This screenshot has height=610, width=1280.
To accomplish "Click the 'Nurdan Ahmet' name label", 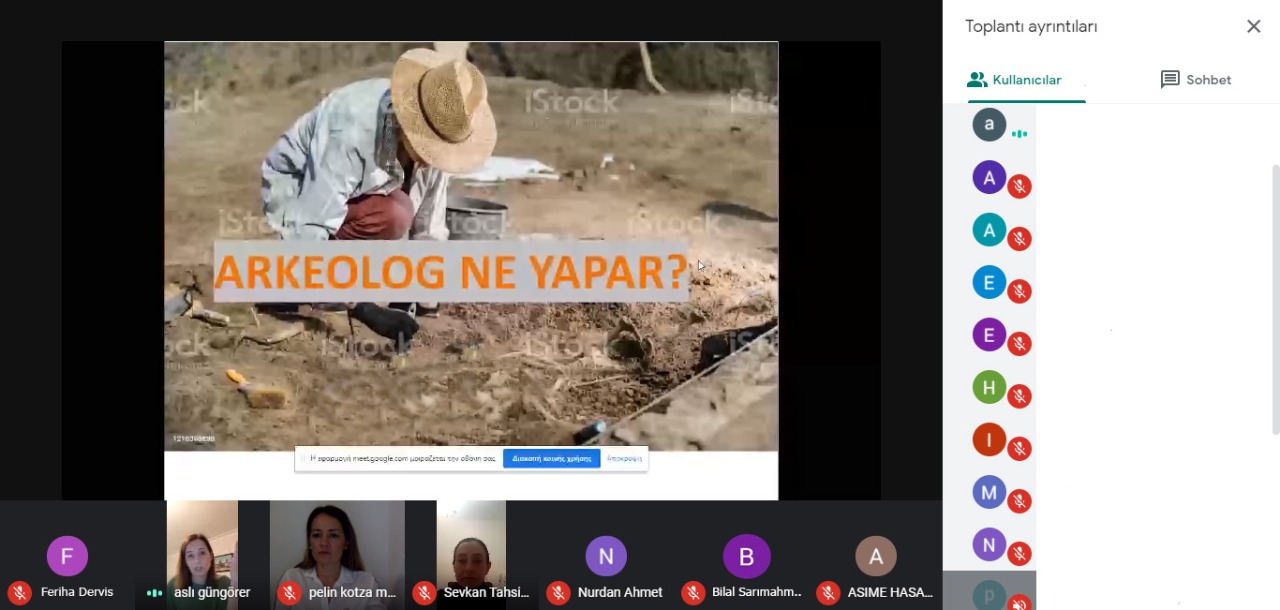I will click(620, 592).
